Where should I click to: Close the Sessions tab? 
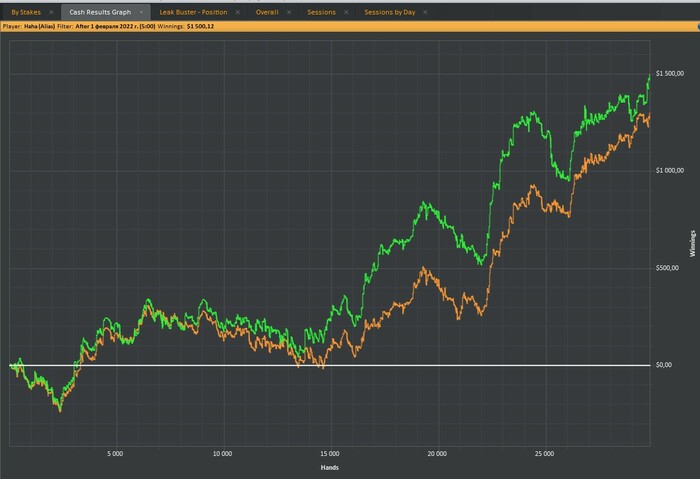tap(346, 12)
